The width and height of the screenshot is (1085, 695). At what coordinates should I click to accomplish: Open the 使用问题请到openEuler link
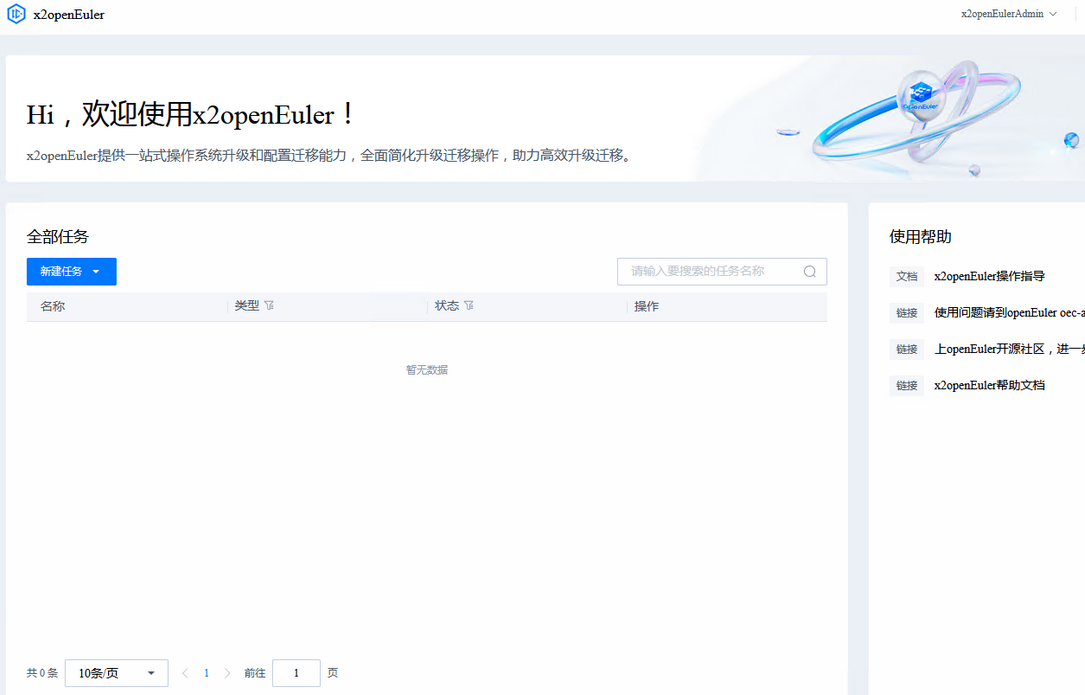[1009, 313]
